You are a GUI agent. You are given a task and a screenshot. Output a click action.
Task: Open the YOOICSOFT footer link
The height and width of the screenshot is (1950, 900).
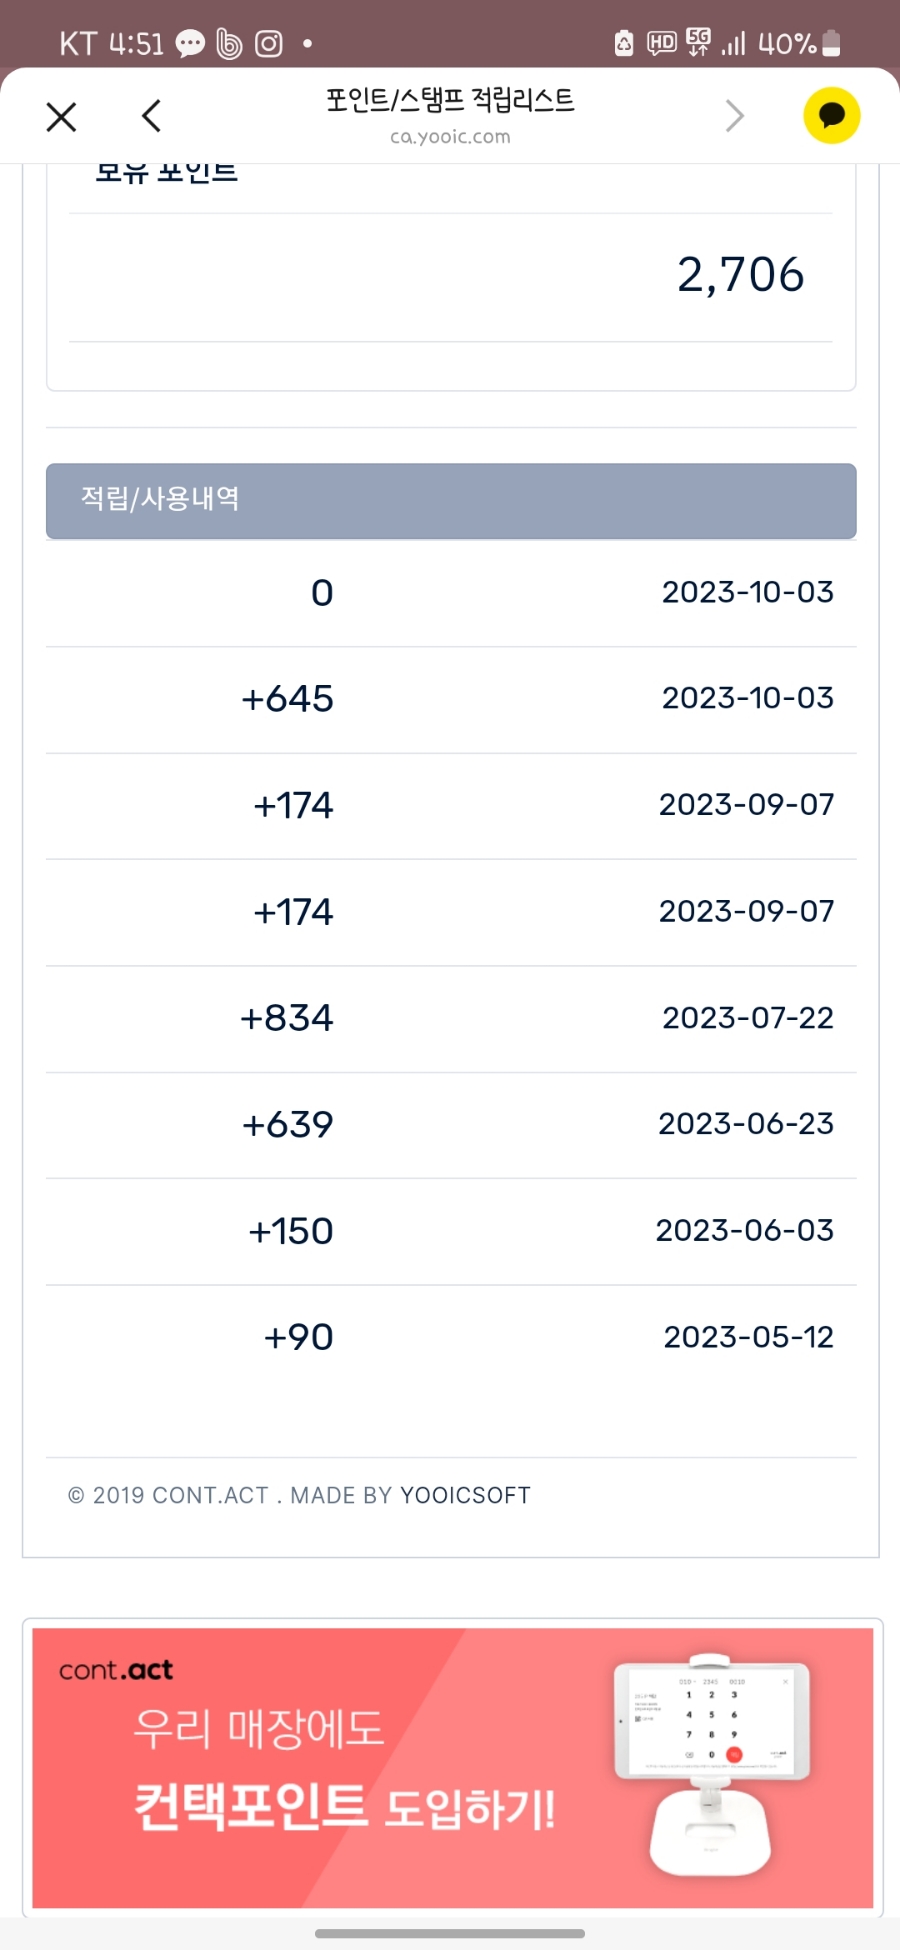pyautogui.click(x=465, y=1495)
